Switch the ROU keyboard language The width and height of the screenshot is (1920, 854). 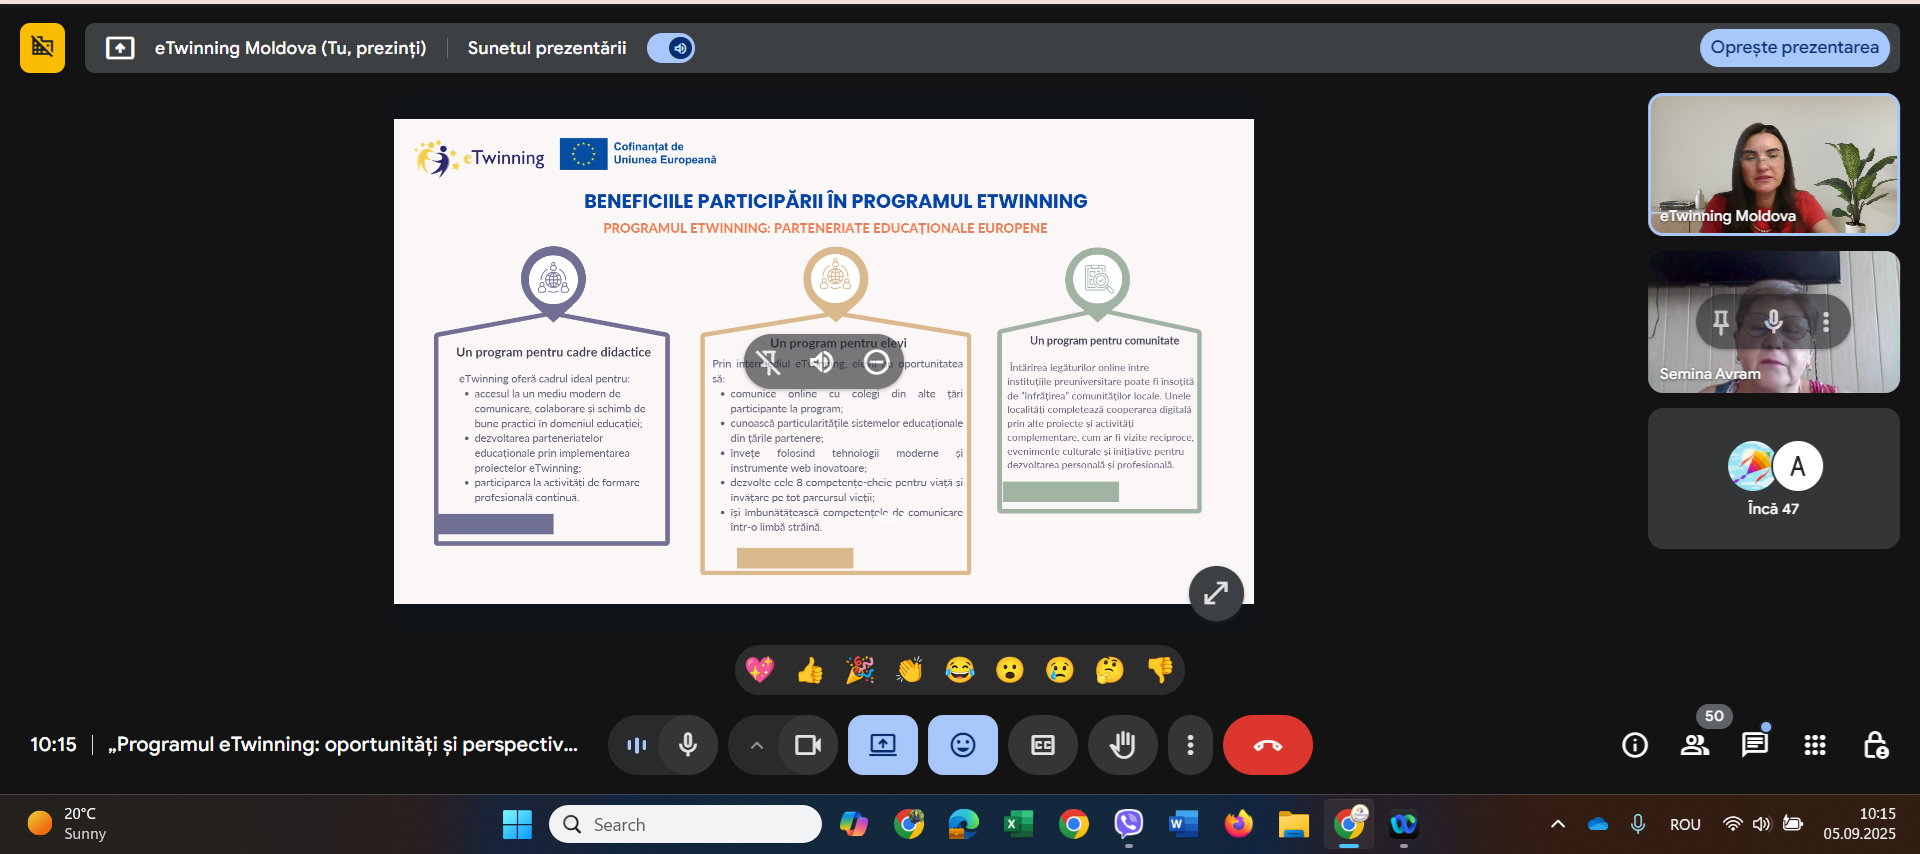point(1685,825)
